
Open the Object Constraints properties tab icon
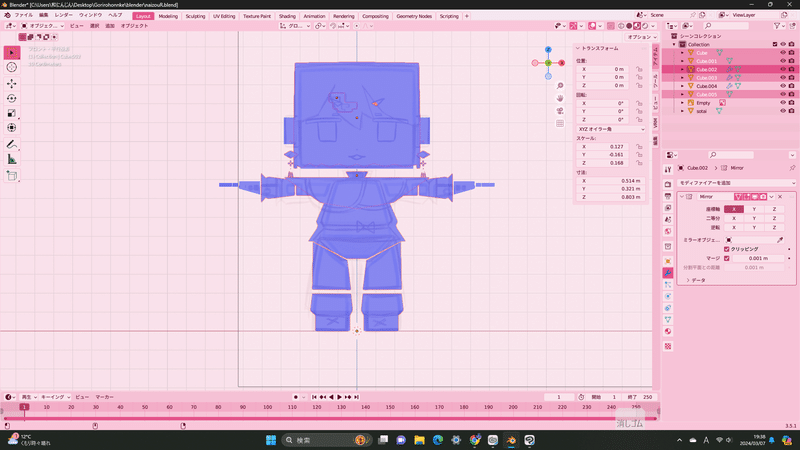coord(668,308)
